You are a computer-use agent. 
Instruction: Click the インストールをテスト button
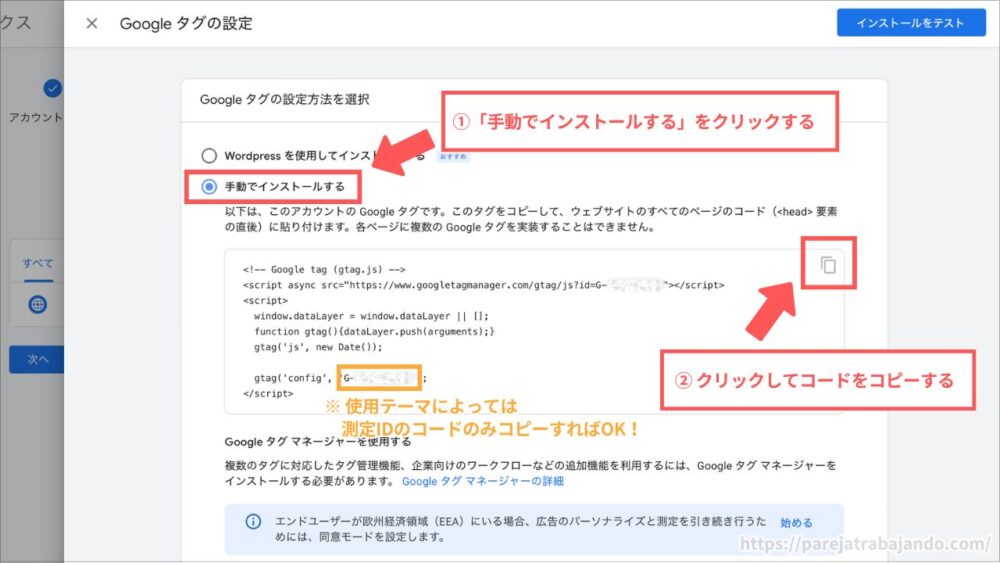coord(911,23)
